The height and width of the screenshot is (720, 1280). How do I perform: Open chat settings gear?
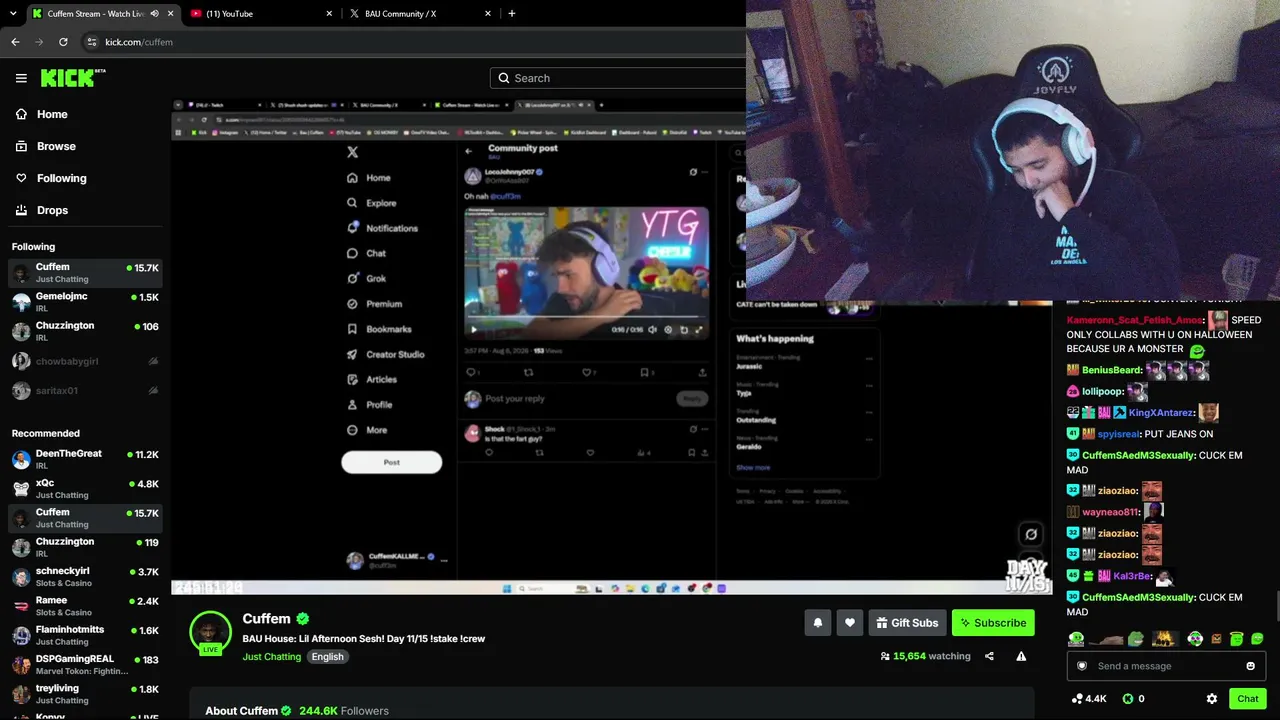[x=1212, y=699]
